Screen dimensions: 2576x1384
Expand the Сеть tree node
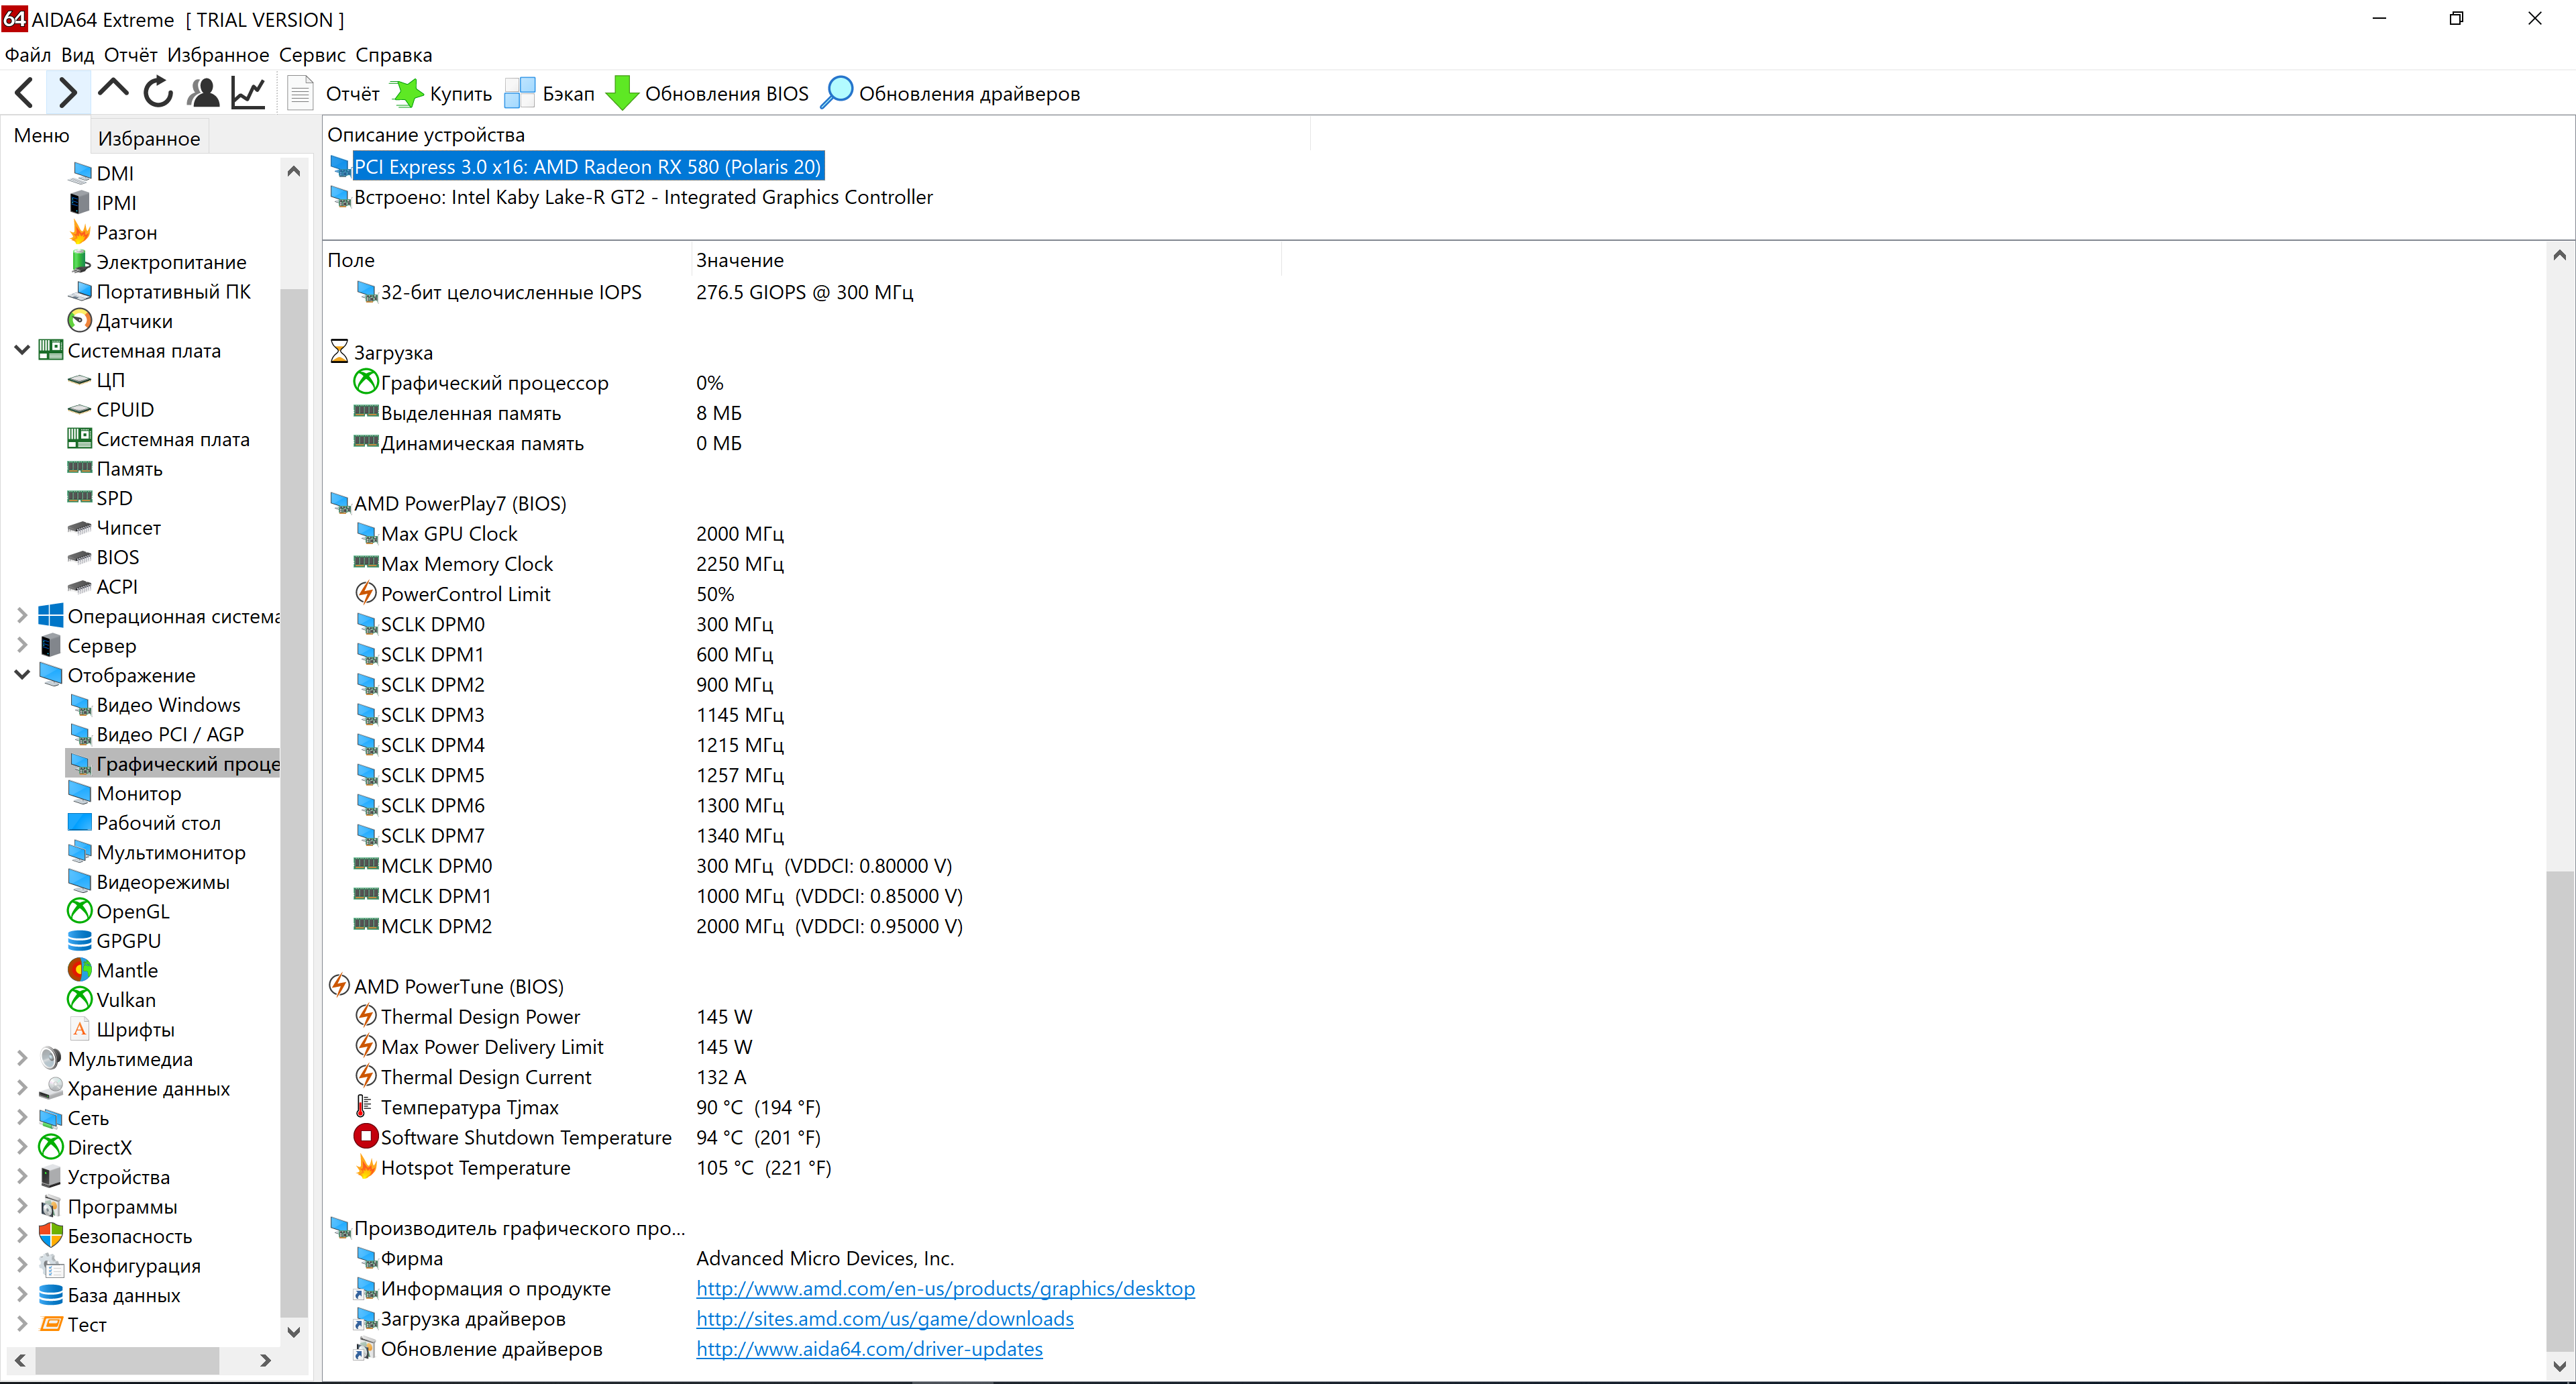point(22,1117)
